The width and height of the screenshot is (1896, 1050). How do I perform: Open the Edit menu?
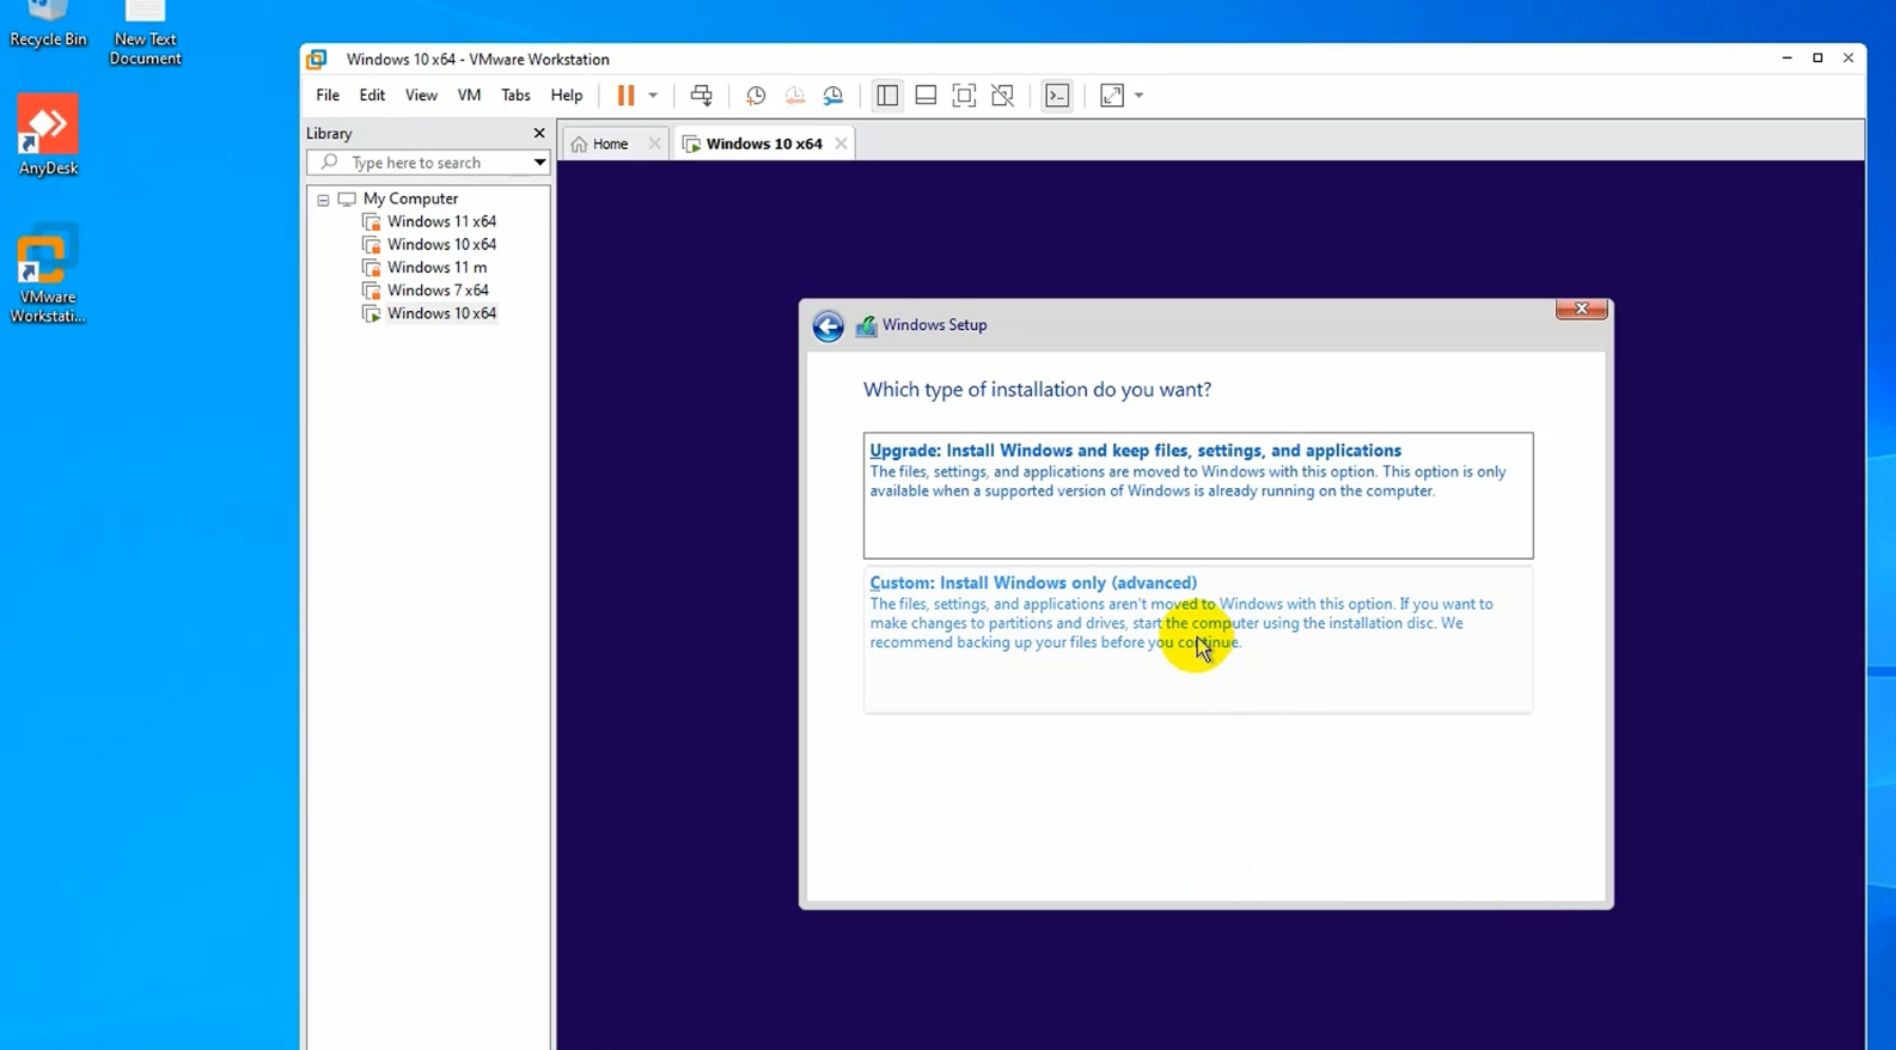click(x=372, y=95)
